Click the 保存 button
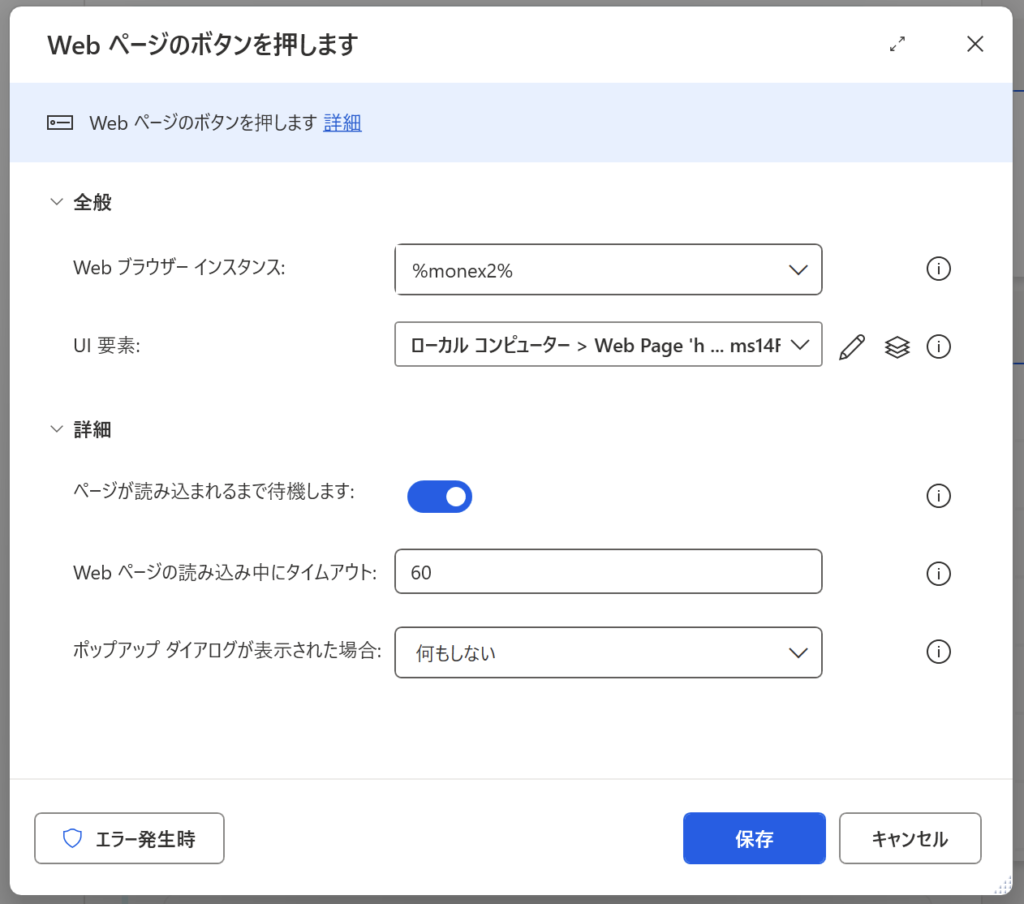The image size is (1024, 904). pos(754,839)
